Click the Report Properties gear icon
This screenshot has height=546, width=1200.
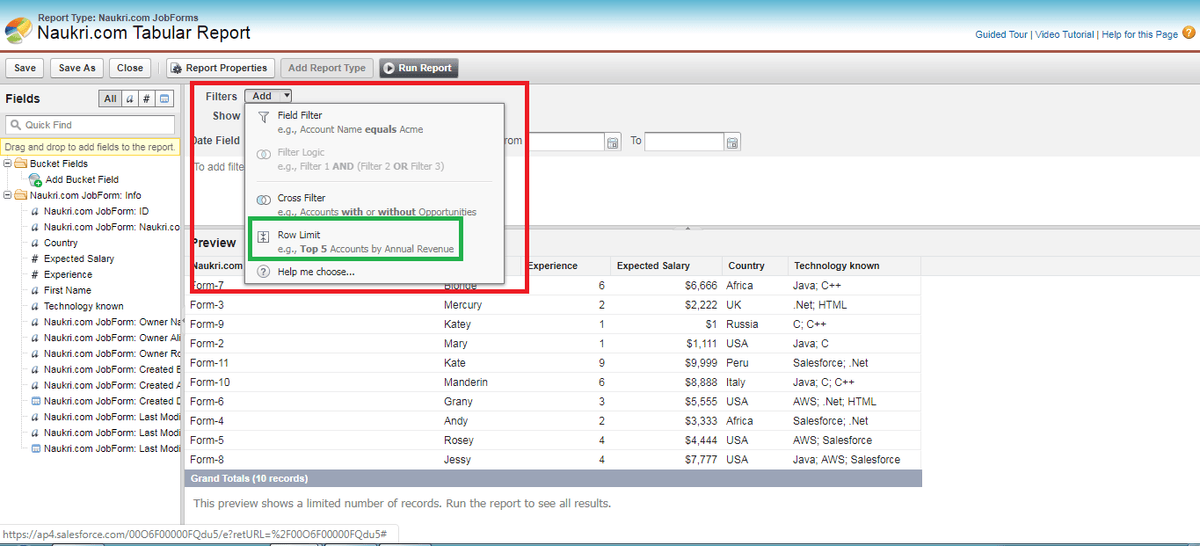pos(176,68)
